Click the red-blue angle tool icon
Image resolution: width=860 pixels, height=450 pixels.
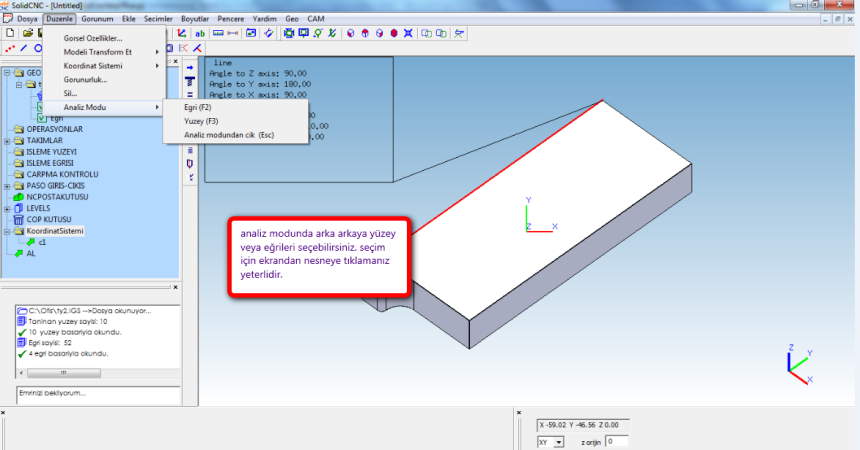[197, 48]
